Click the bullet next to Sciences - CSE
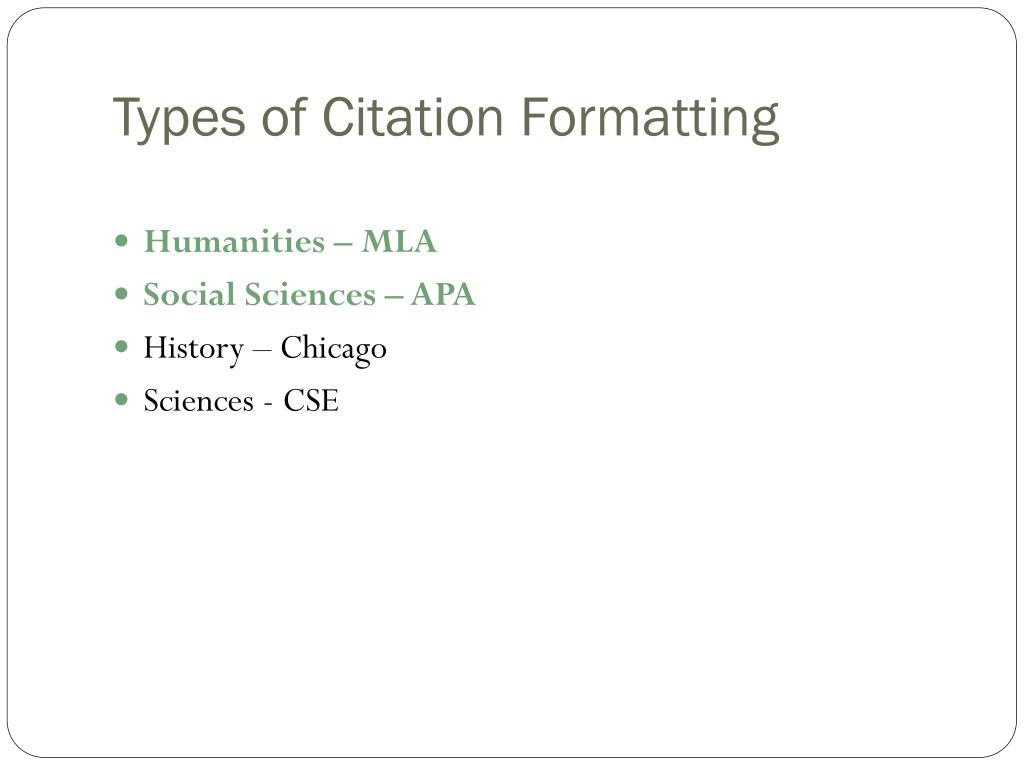The image size is (1024, 768). [x=121, y=399]
